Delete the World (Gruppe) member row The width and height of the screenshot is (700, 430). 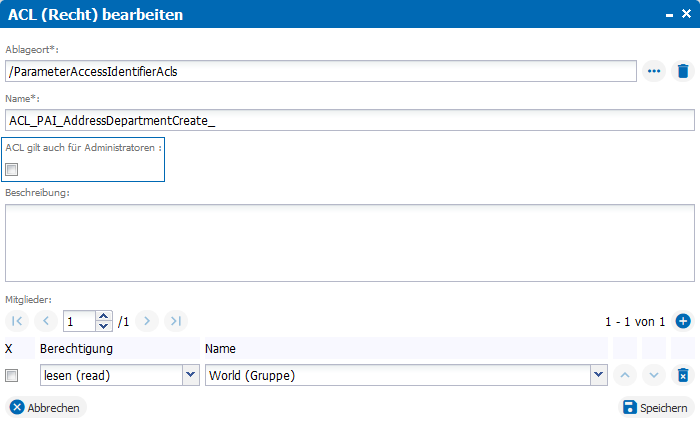(683, 375)
